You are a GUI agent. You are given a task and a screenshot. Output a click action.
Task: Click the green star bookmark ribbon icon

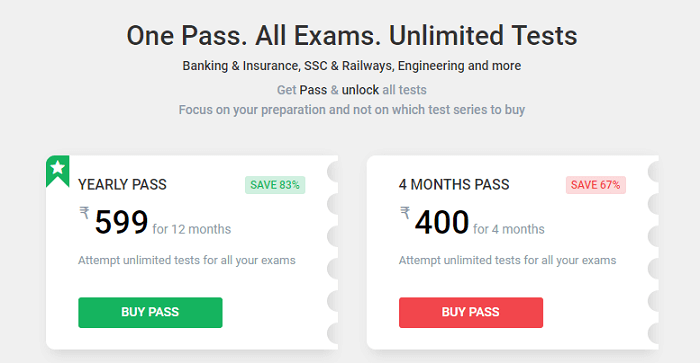click(58, 171)
